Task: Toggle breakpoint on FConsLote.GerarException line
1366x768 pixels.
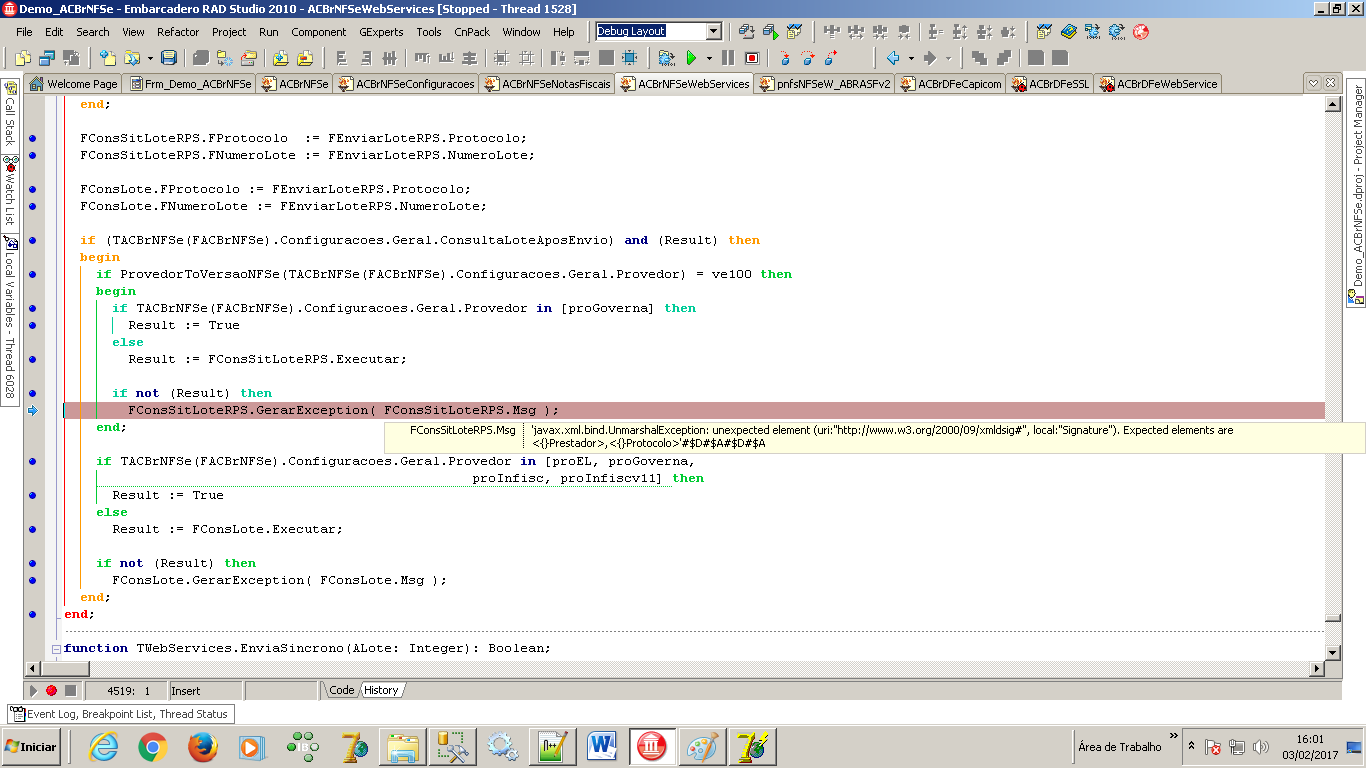Action: tap(33, 580)
